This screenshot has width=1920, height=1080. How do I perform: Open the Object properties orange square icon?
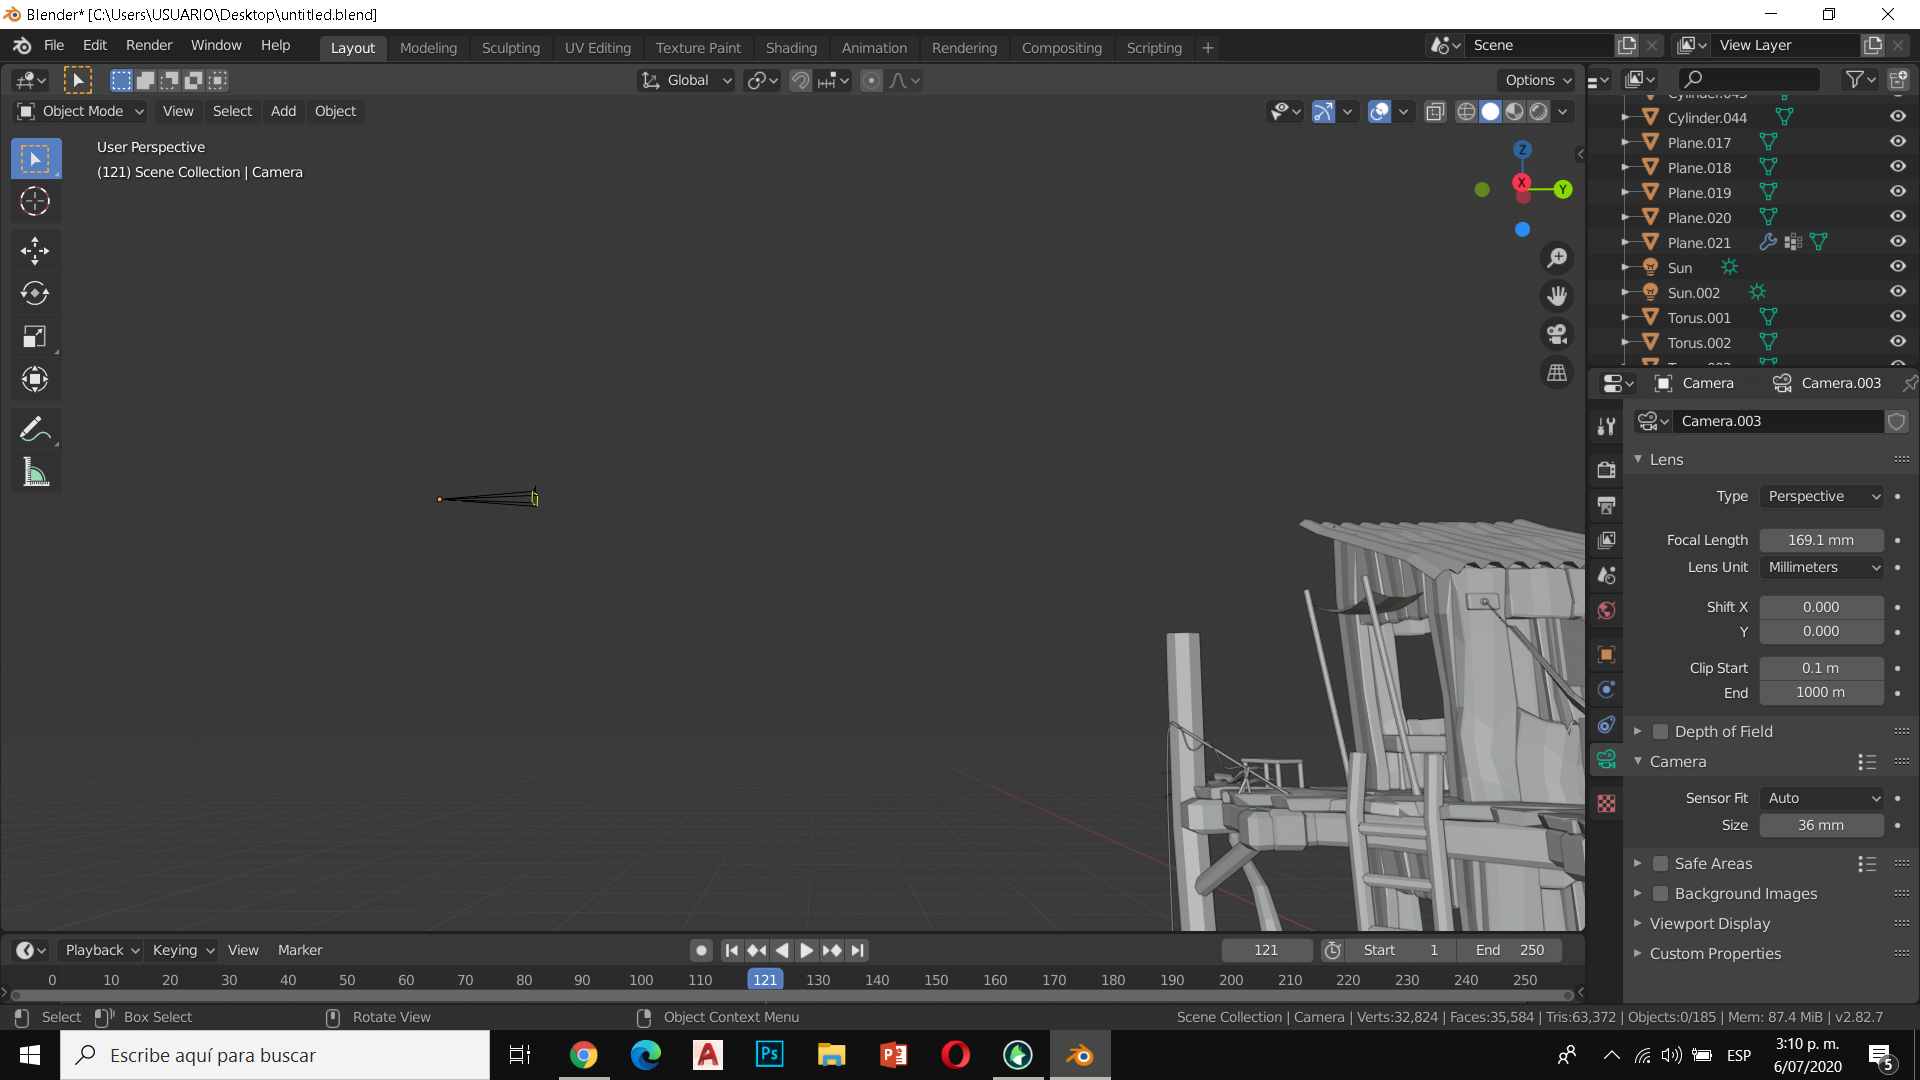pos(1607,655)
